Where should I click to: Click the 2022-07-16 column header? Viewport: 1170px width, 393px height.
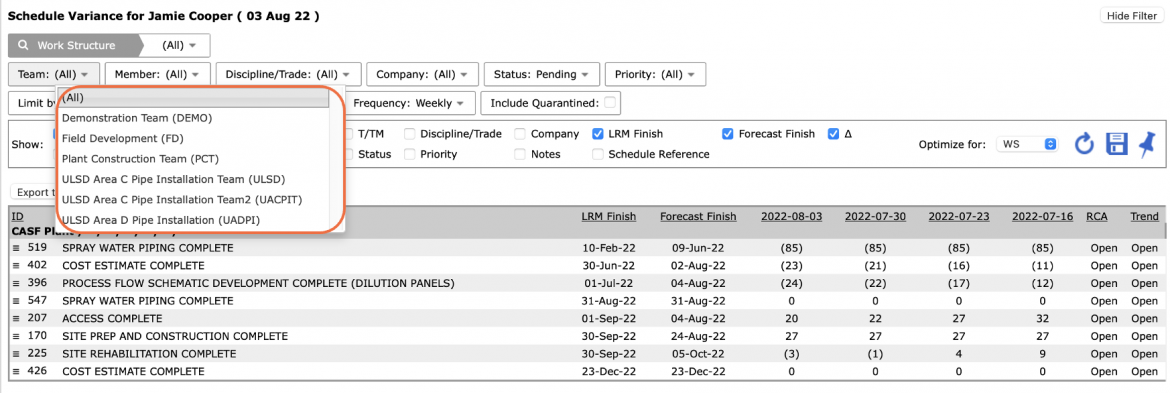[1042, 216]
